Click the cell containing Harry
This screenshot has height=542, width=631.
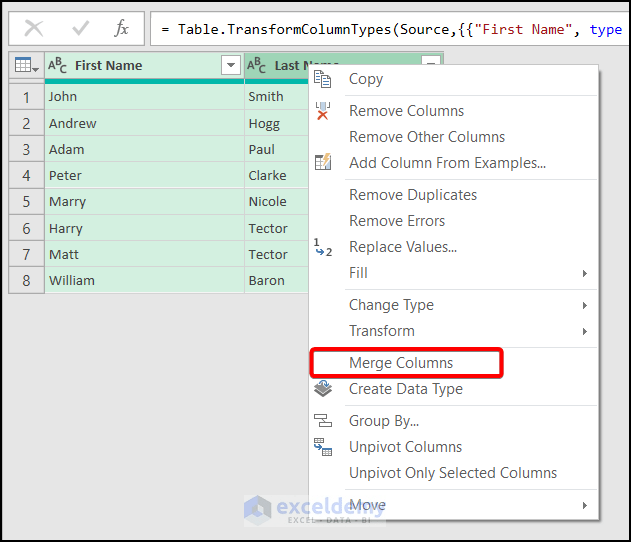click(x=144, y=228)
